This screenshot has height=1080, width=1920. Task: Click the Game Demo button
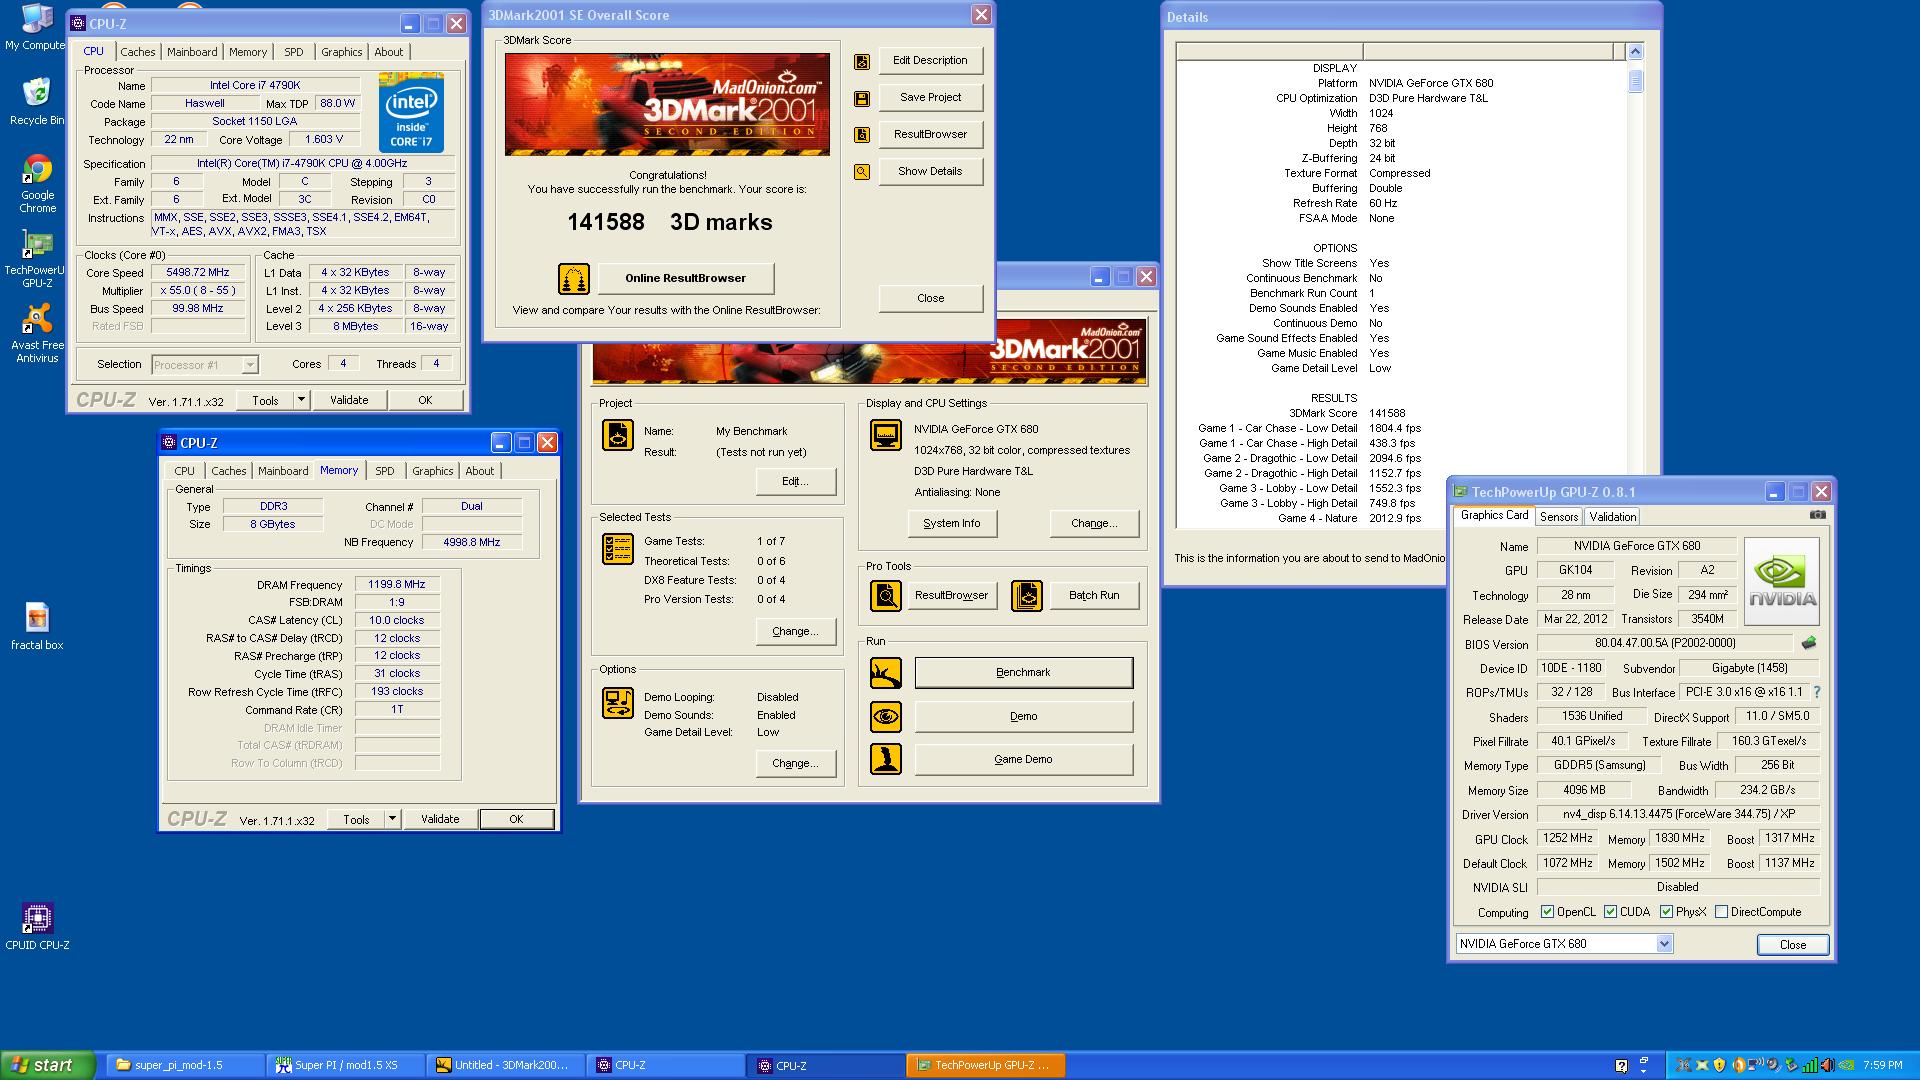pyautogui.click(x=1023, y=759)
